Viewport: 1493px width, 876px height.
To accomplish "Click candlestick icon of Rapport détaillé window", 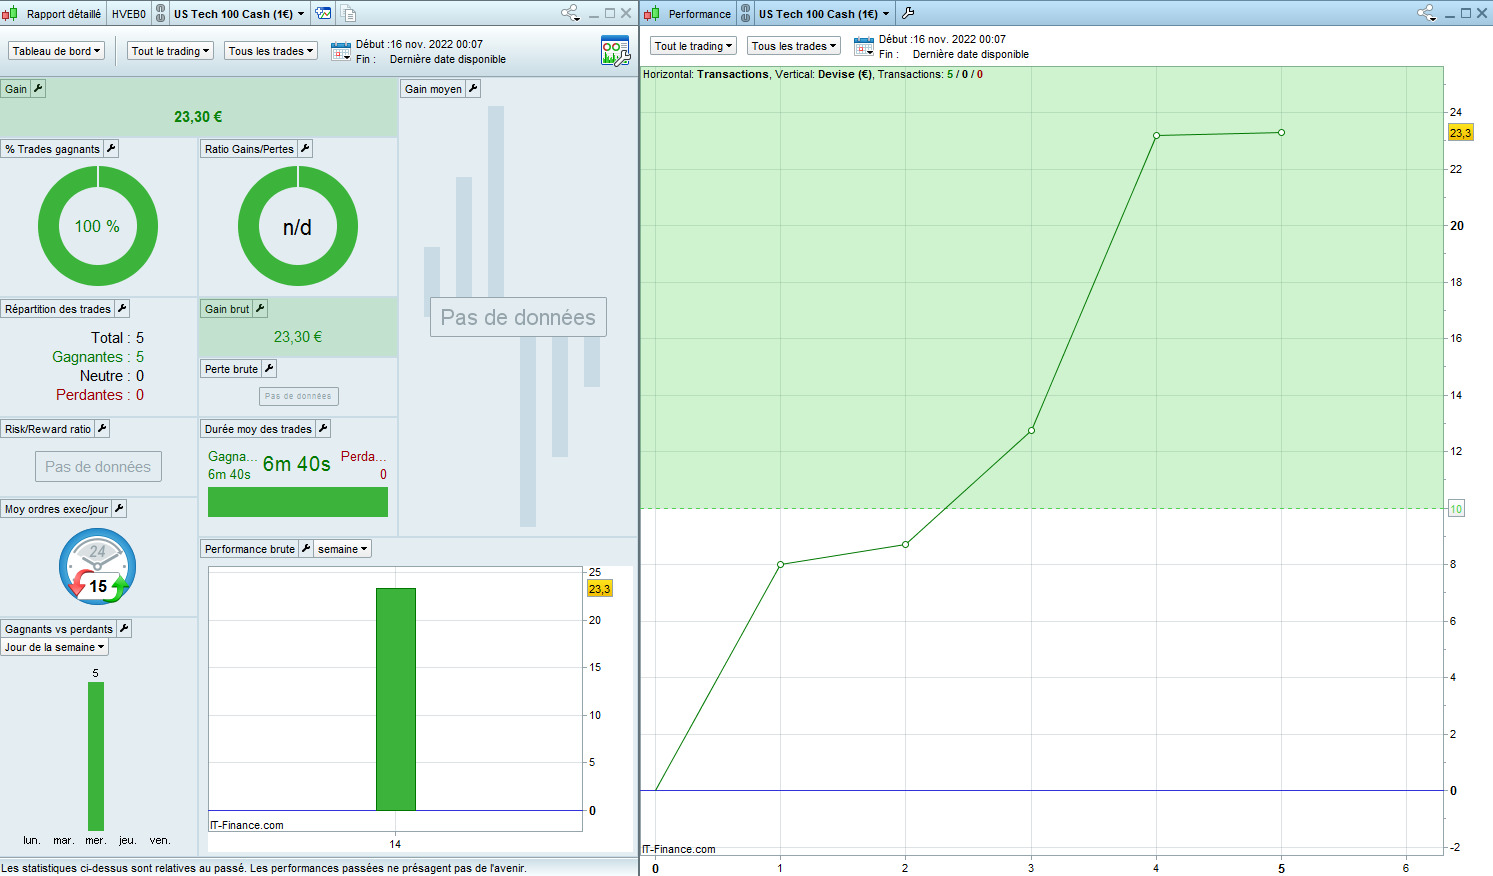I will tap(10, 13).
